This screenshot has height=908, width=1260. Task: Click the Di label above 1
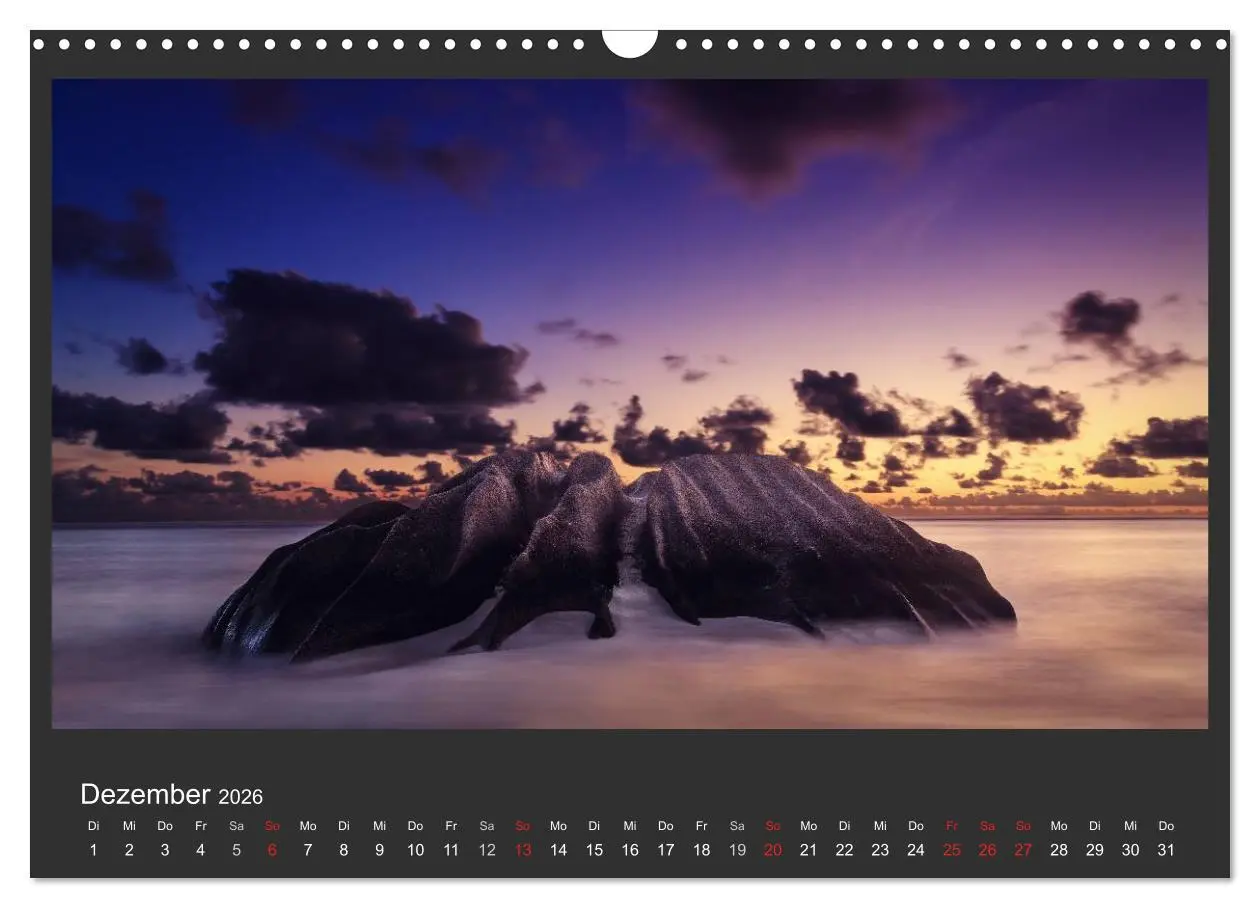94,826
